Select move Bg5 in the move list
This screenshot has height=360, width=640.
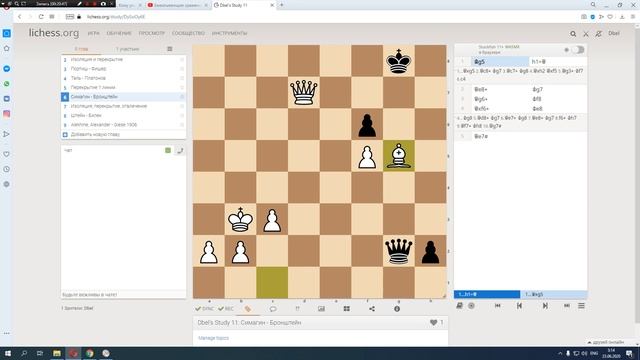tap(500, 62)
